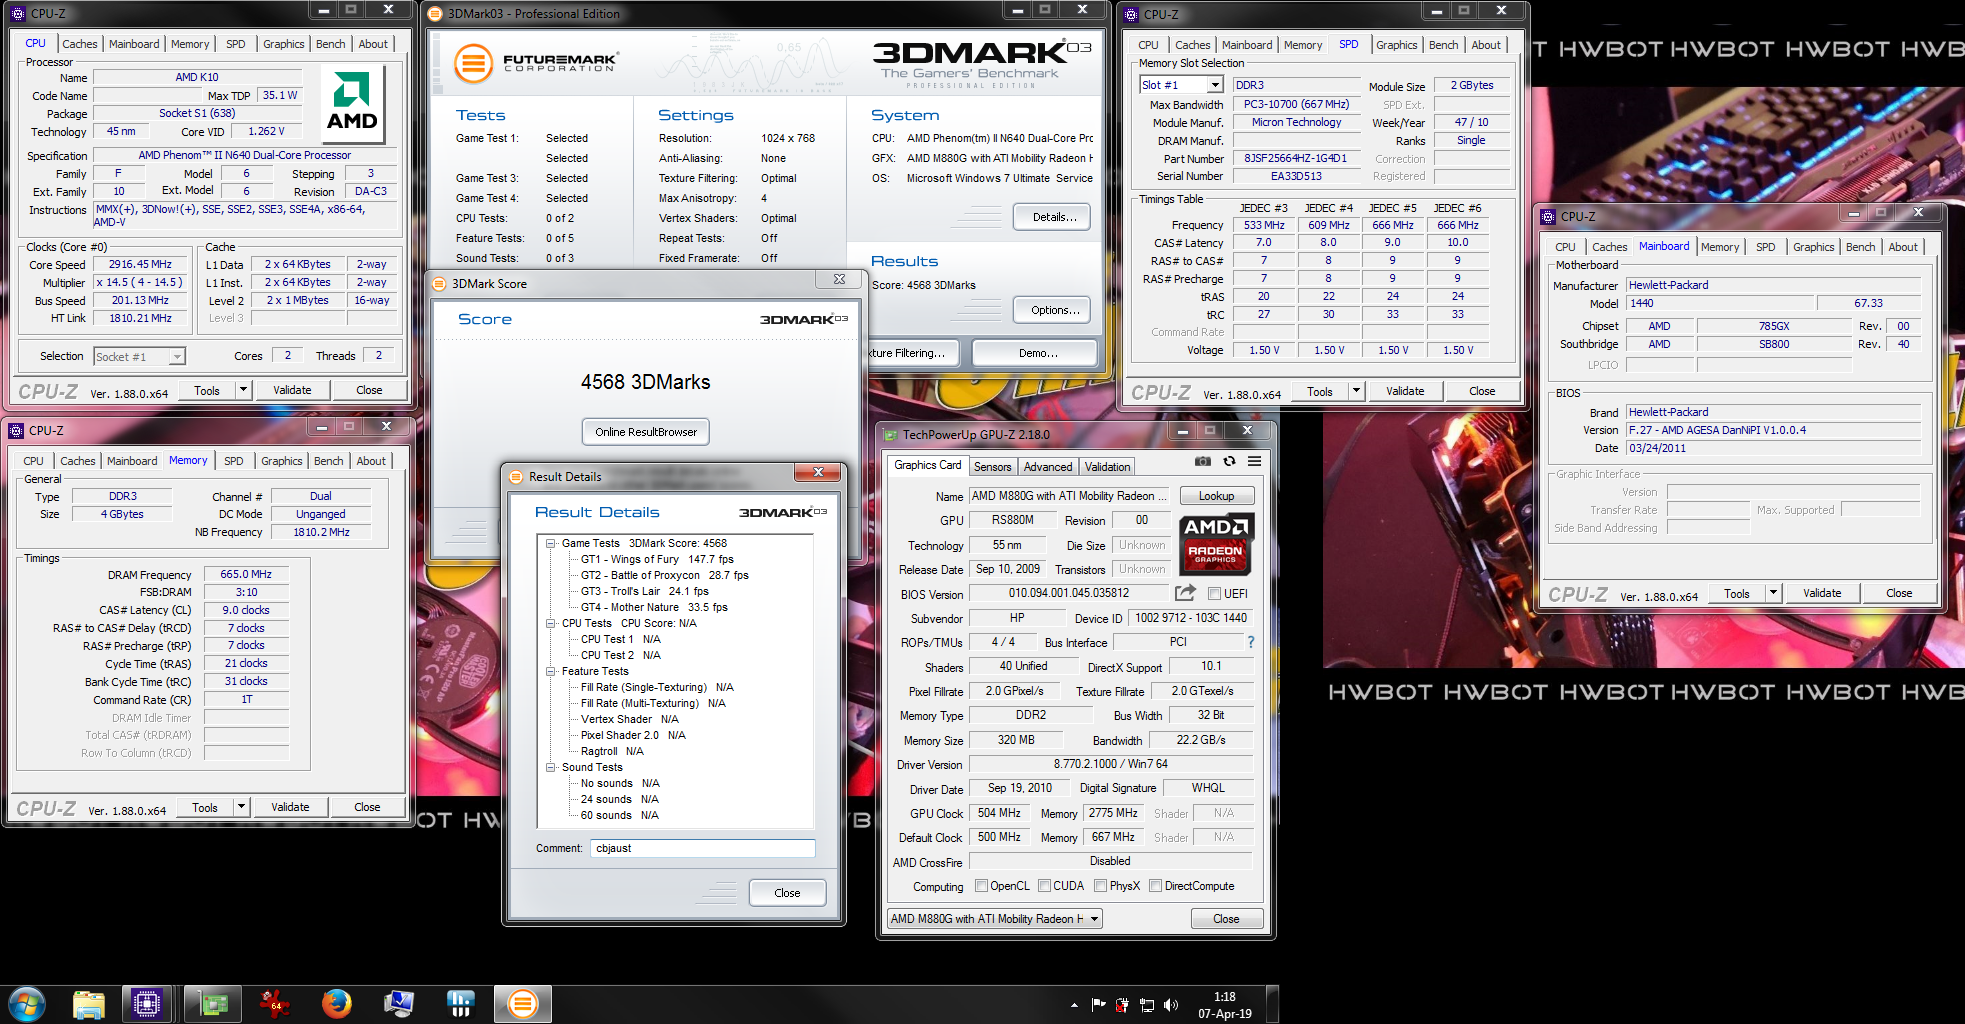The width and height of the screenshot is (1965, 1024).
Task: Open the GPU-Z hamburger menu
Action: (1254, 461)
